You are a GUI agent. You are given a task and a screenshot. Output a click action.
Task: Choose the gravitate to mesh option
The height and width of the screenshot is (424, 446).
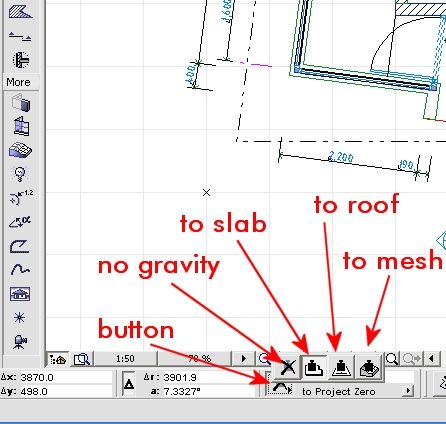(369, 368)
